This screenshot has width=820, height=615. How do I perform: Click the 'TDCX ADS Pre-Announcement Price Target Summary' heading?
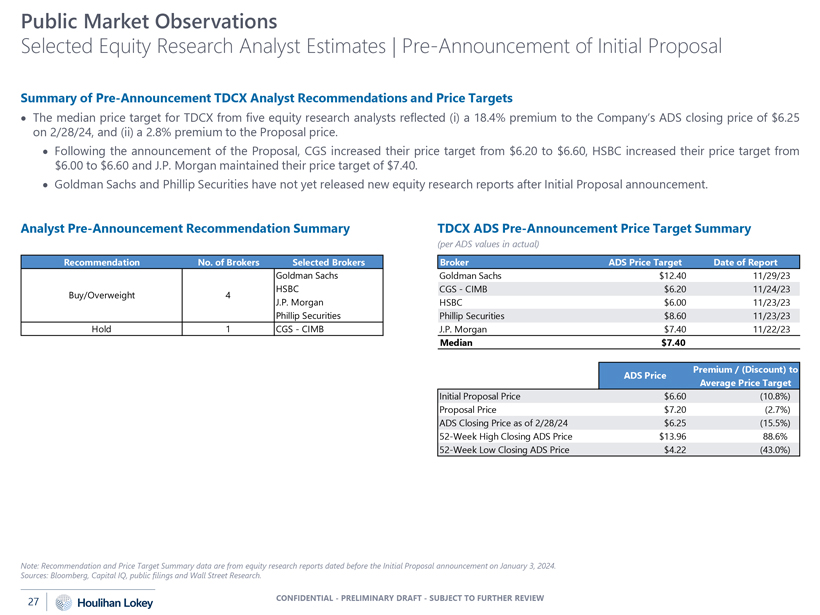tap(594, 229)
